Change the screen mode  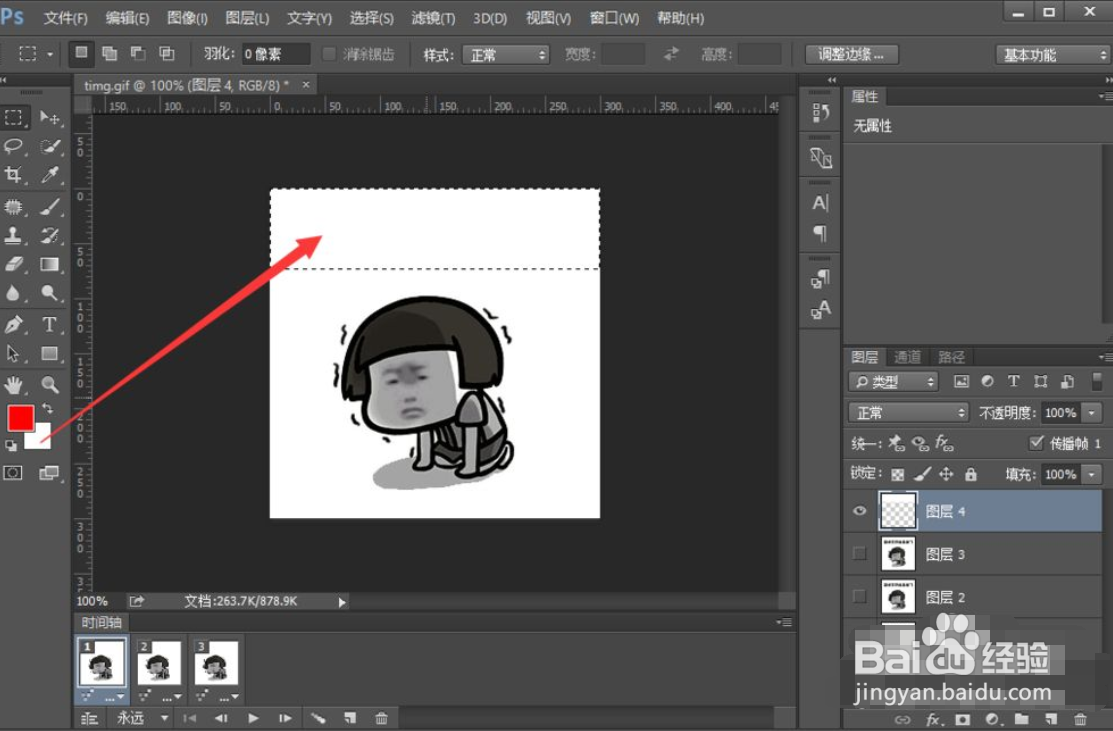(x=49, y=473)
